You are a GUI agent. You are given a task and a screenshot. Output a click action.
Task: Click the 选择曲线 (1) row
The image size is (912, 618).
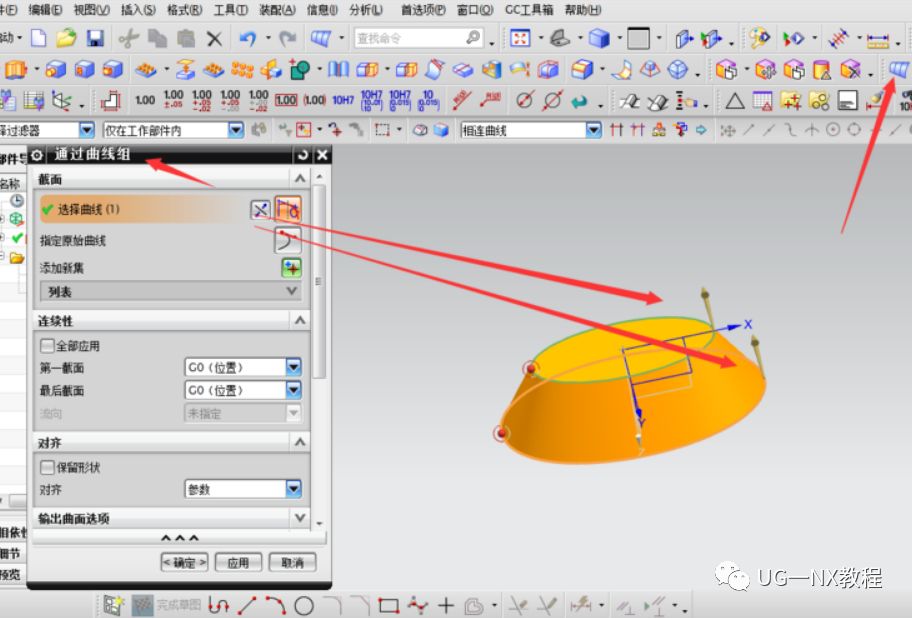click(145, 209)
